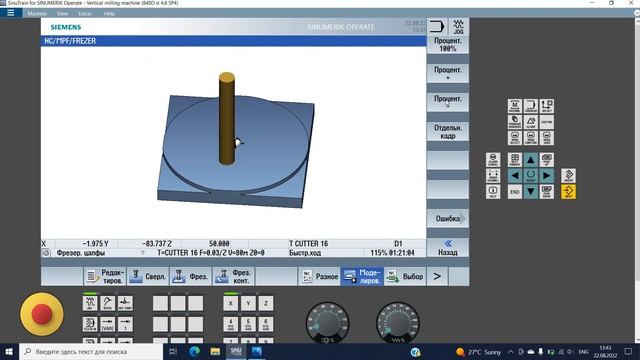Click the cursor left arrow key
This screenshot has height=360, width=640.
pos(515,176)
